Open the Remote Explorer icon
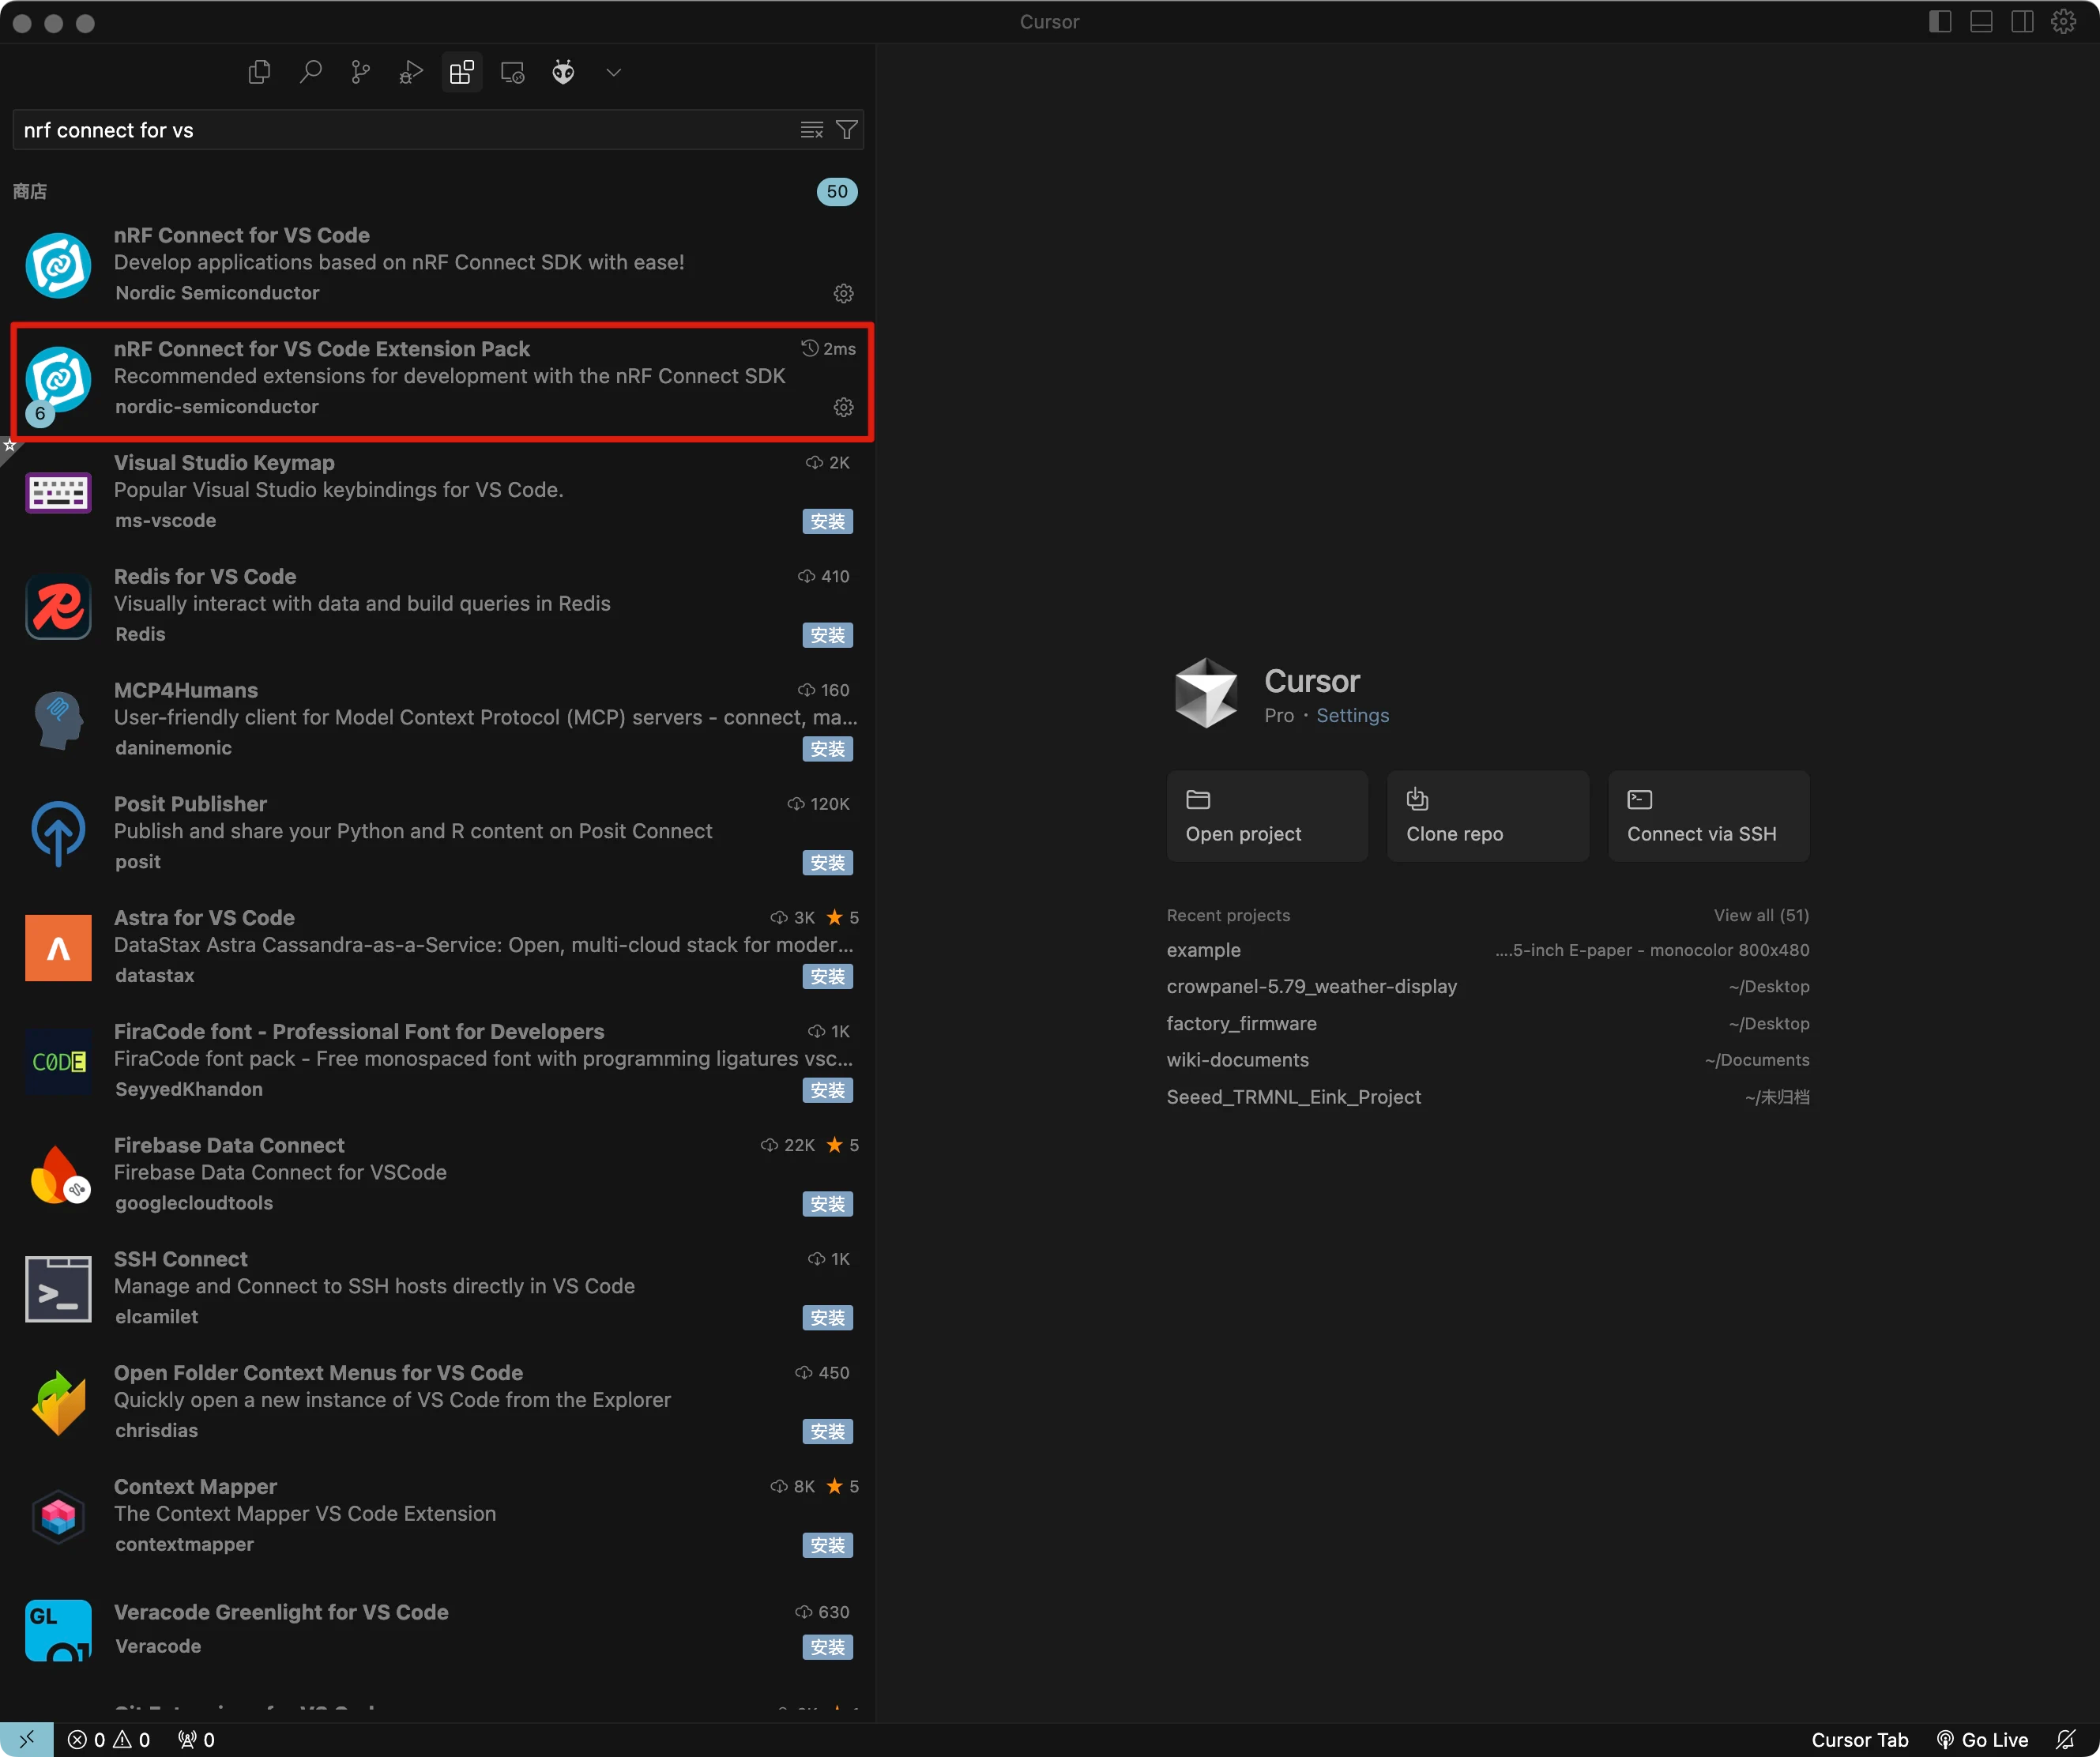 pyautogui.click(x=513, y=72)
